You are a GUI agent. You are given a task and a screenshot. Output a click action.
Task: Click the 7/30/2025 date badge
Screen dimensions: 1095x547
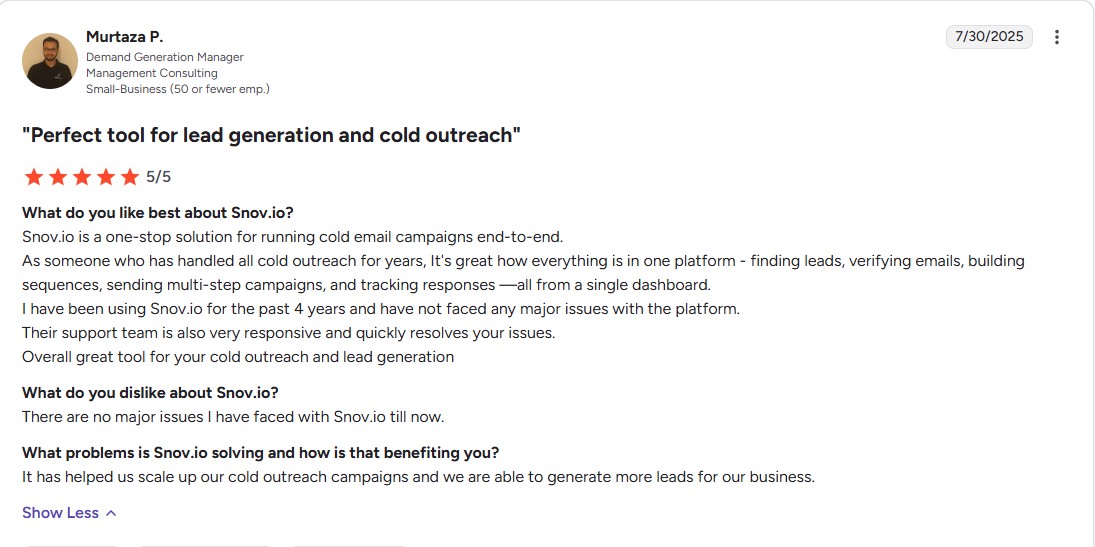tap(989, 37)
